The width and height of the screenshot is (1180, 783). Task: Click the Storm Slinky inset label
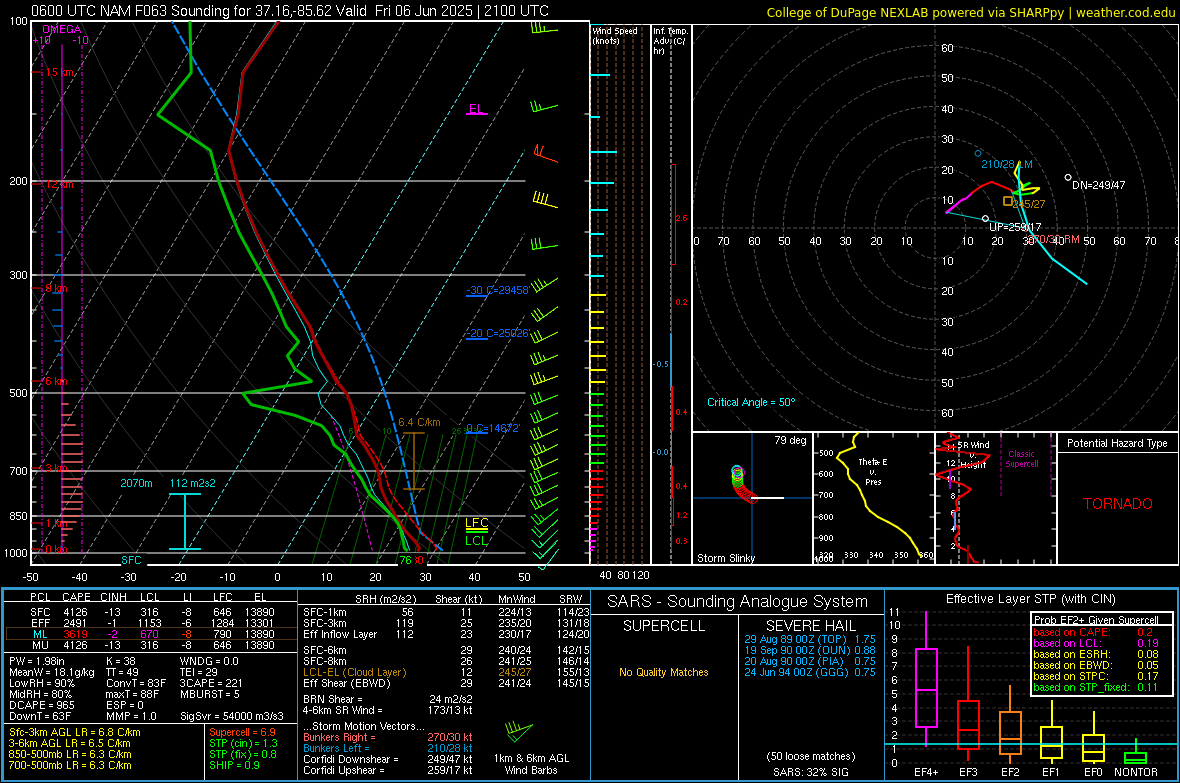click(725, 558)
